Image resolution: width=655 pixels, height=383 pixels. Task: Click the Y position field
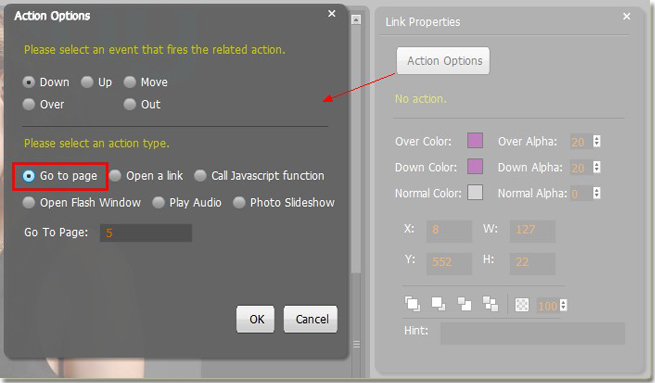pos(449,264)
